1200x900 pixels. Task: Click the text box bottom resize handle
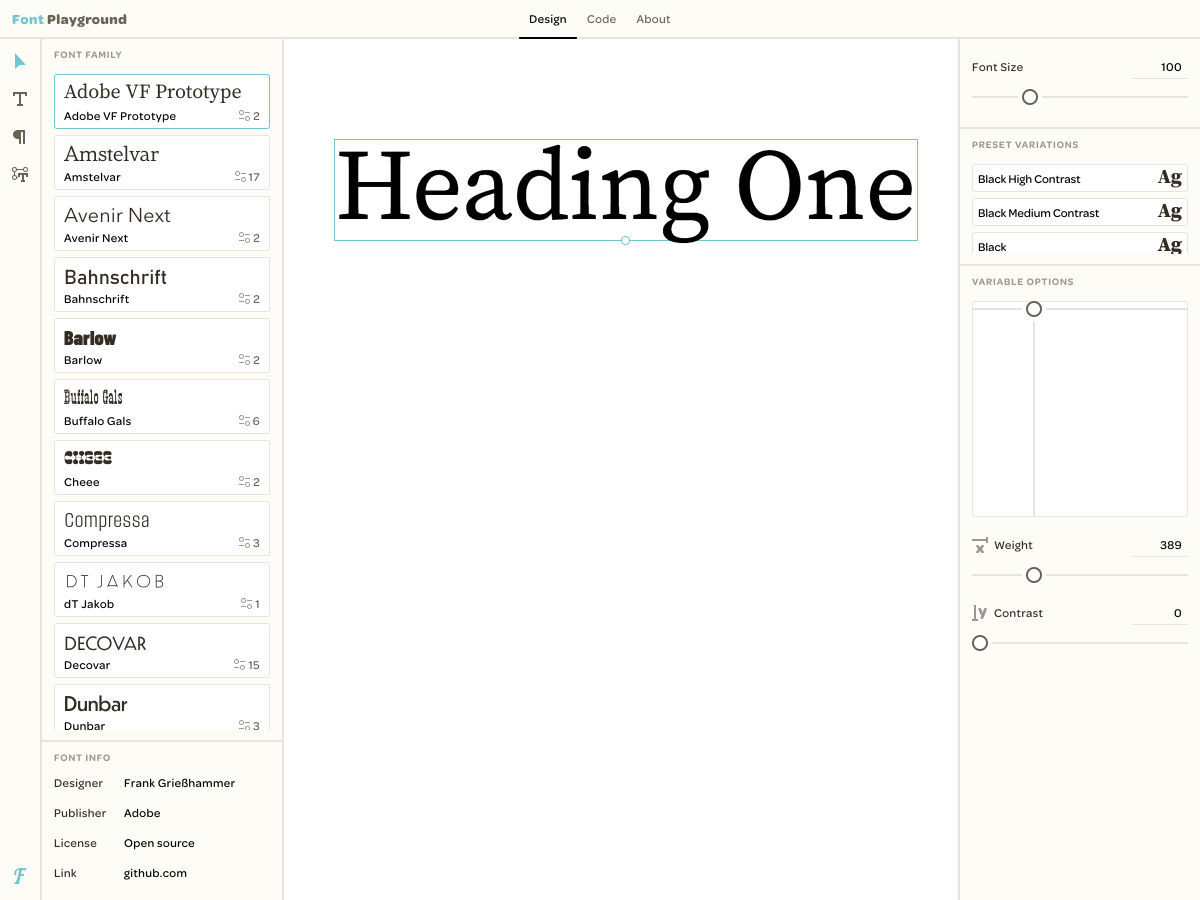(625, 241)
